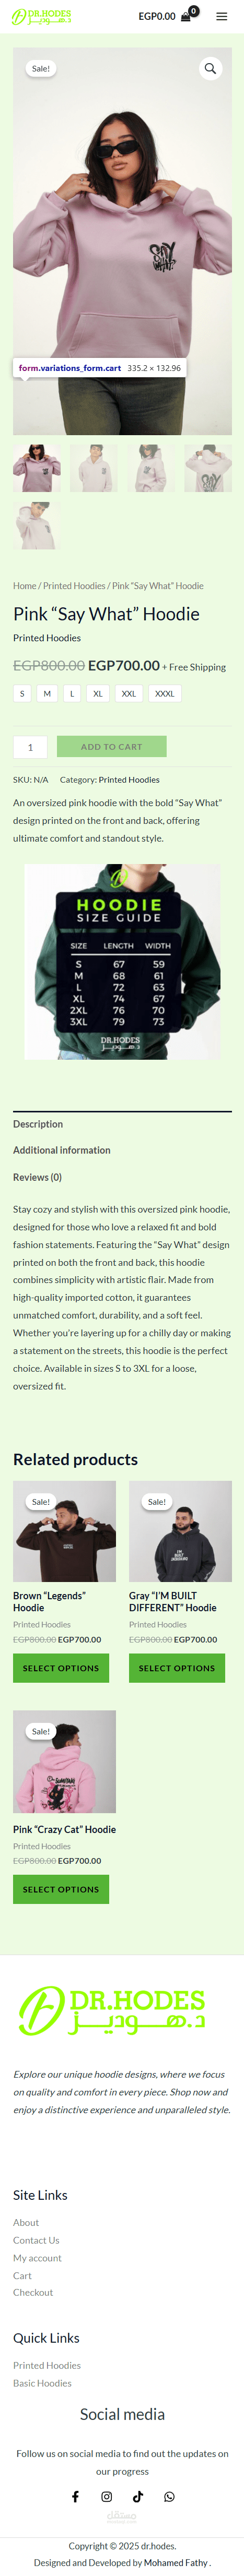Select size XXXL option
This screenshot has height=2576, width=244.
tap(165, 693)
